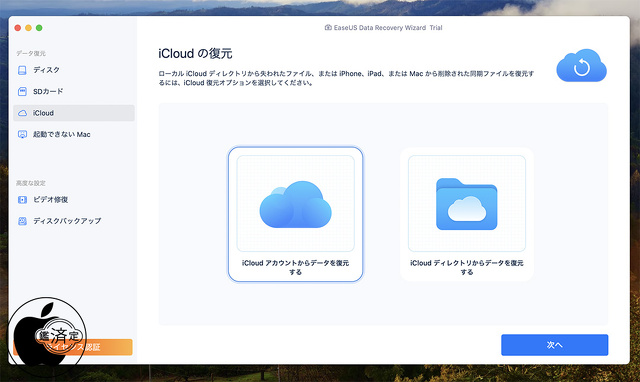Click the unbootable Mac icon in the sidebar

[22, 134]
